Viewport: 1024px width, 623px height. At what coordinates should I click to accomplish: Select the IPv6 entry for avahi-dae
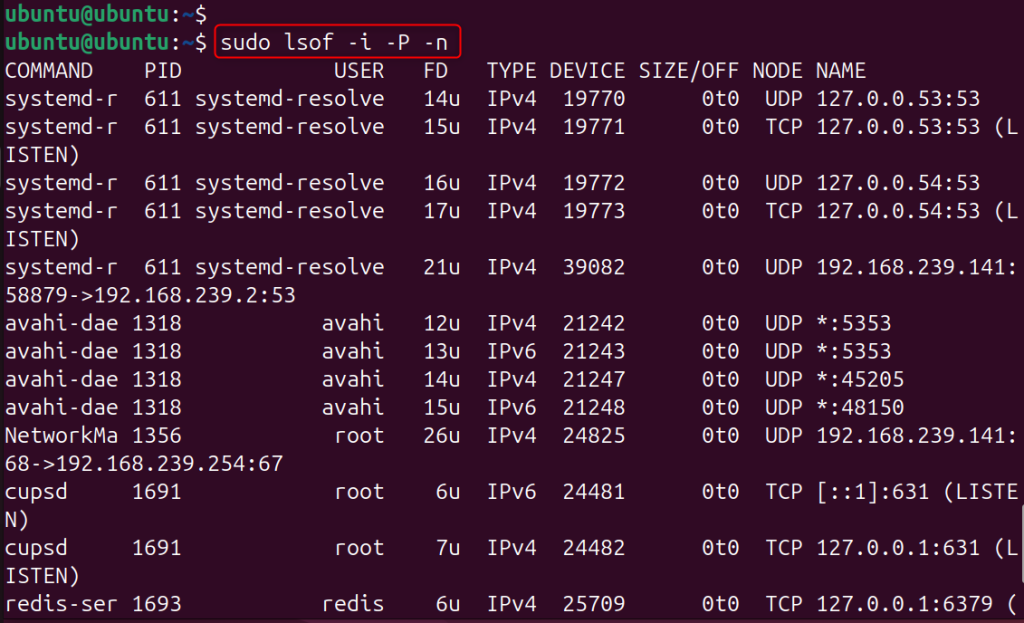[x=511, y=351]
